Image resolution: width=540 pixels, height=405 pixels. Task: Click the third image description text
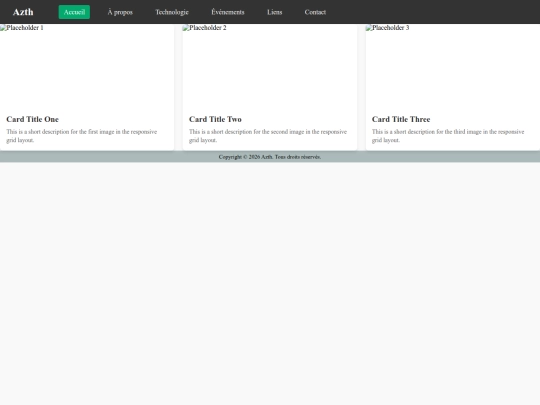tap(448, 136)
